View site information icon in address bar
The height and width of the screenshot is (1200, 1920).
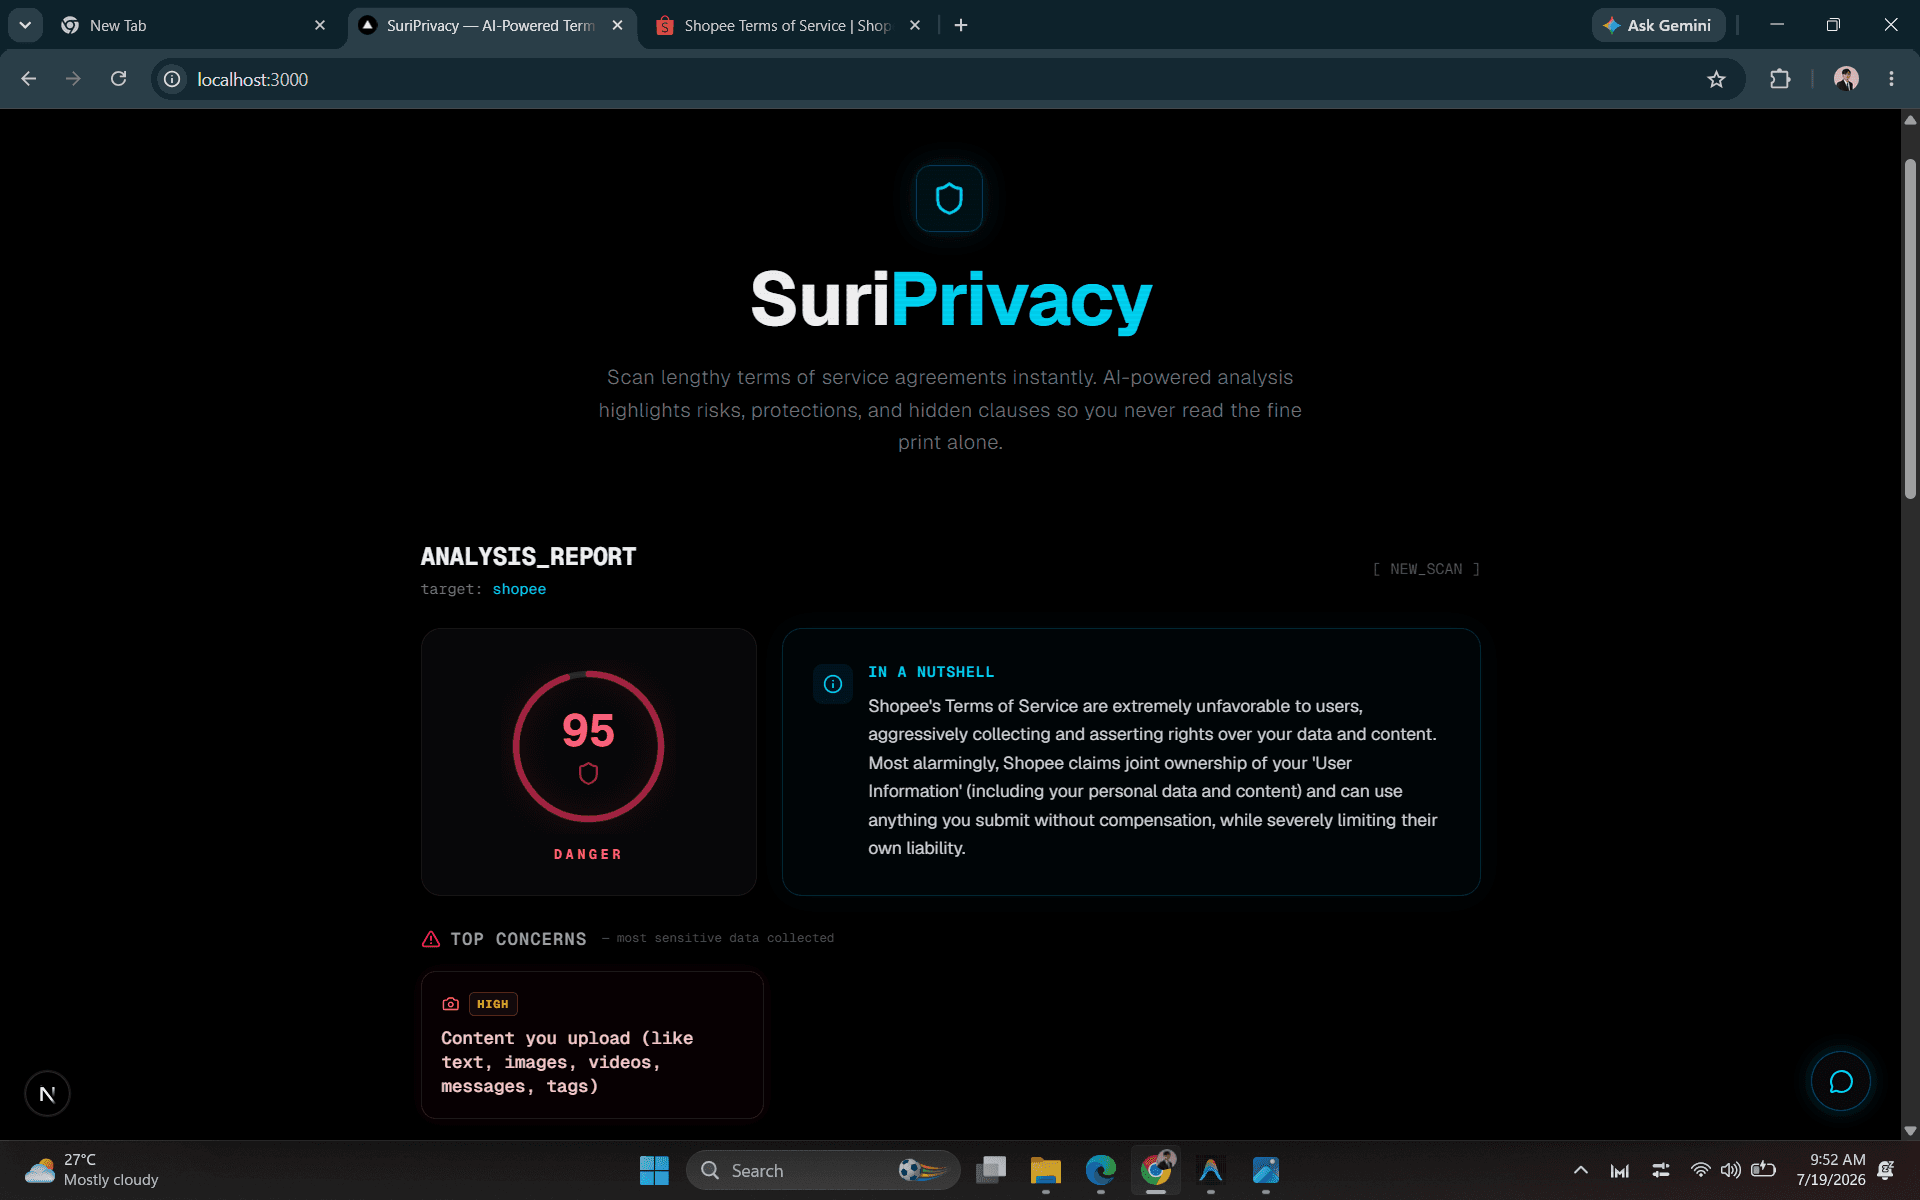172,79
